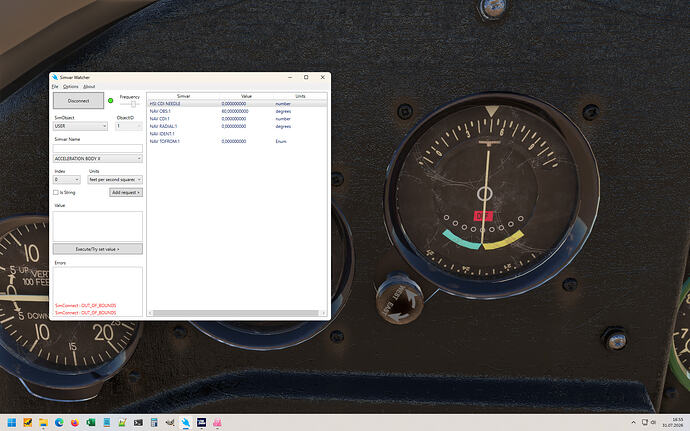Open the orange icon beside the Start button
Screen dimensions: 690x431
27,423
